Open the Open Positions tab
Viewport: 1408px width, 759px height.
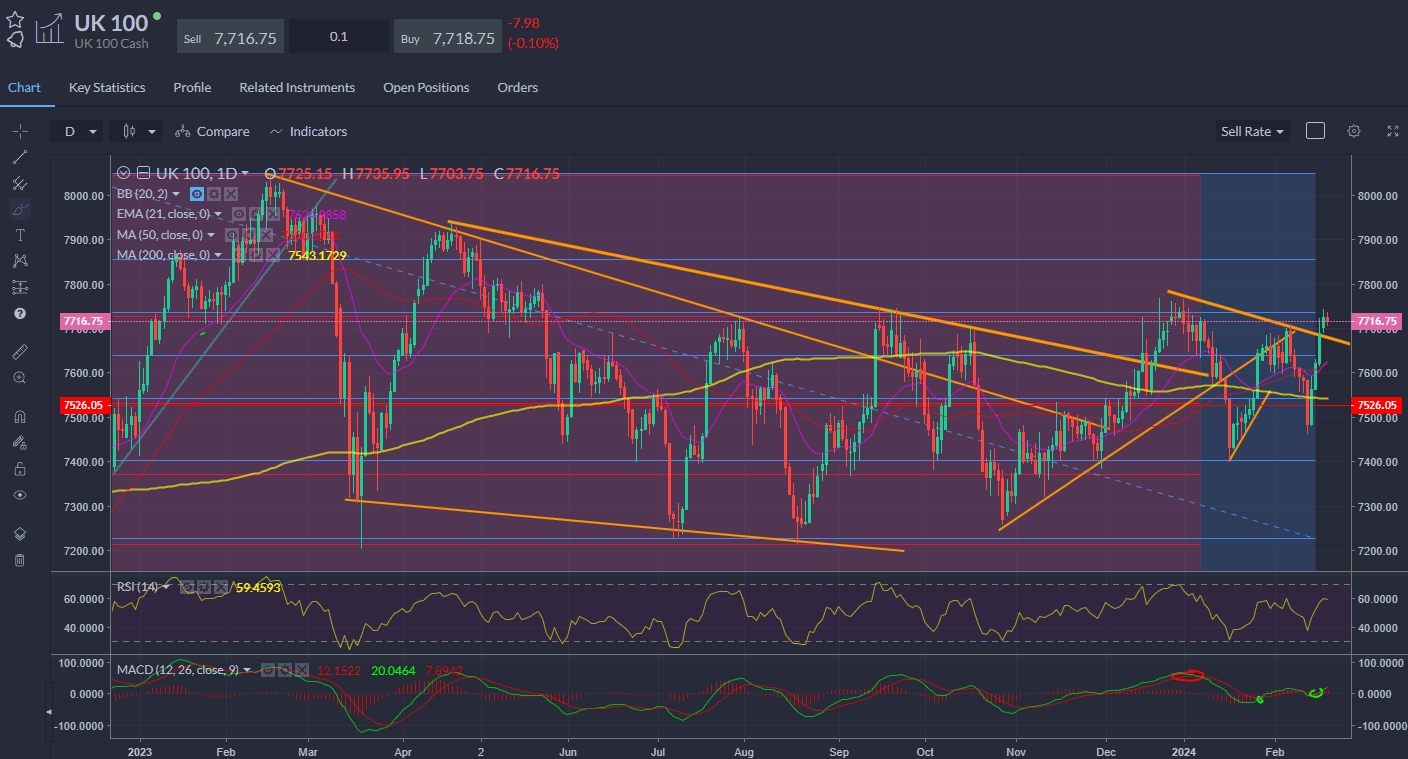click(426, 87)
